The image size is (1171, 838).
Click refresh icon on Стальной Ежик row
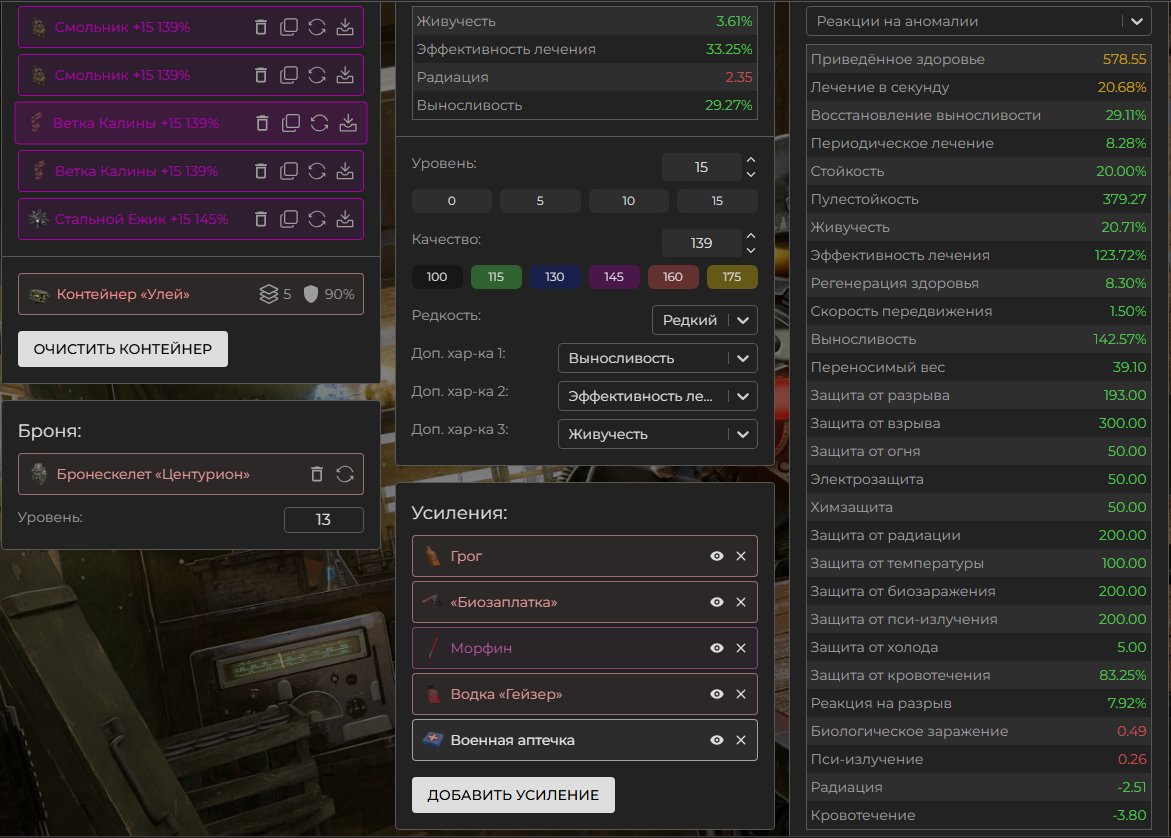tap(317, 219)
